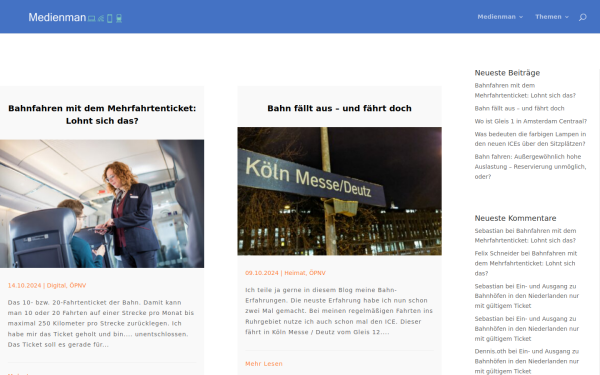Click excerpt starting Das 10- bzw. 20-Fahrtenticket

(x=101, y=323)
